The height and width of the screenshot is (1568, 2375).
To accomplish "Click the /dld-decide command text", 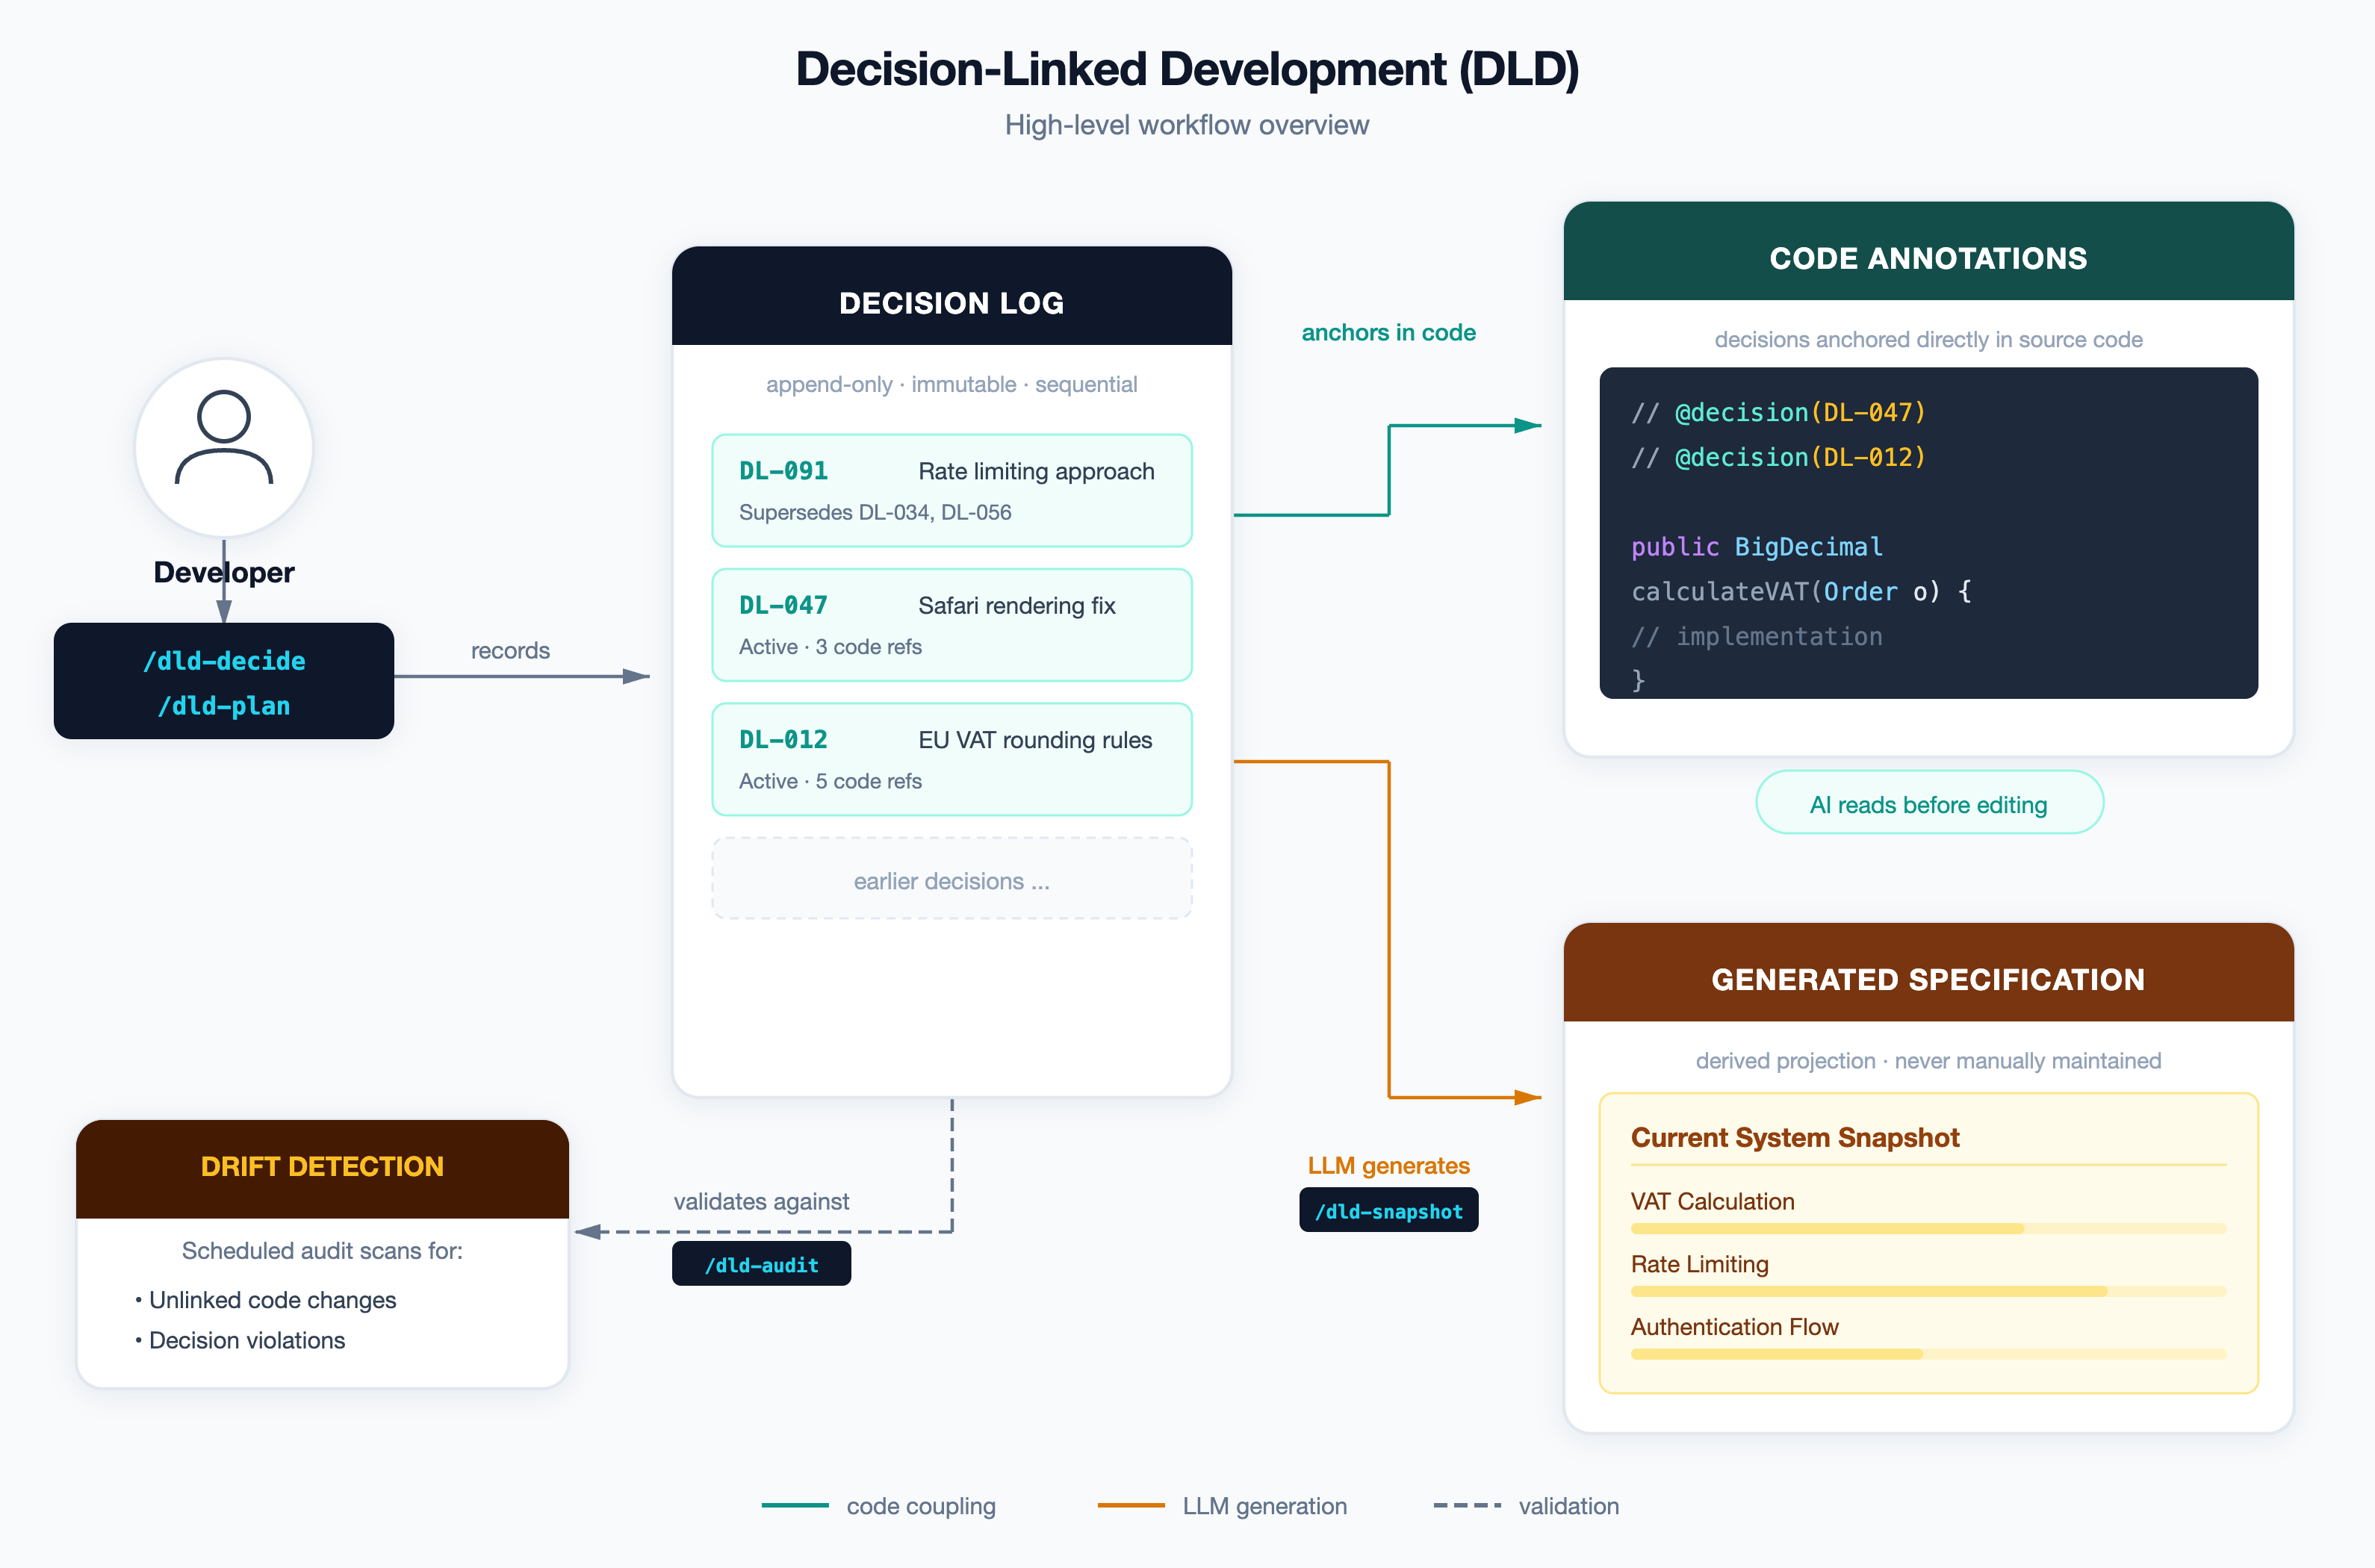I will pyautogui.click(x=224, y=661).
